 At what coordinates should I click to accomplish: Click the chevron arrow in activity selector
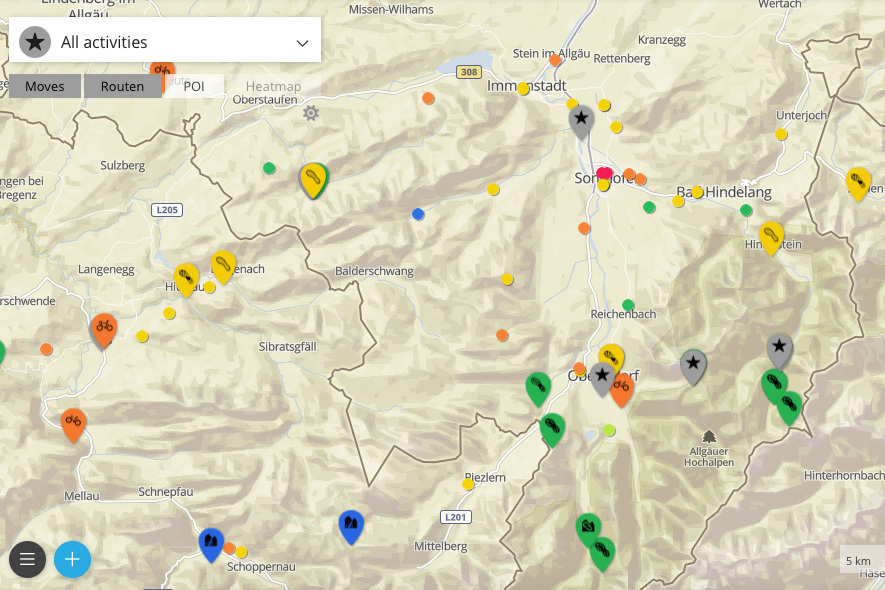click(x=303, y=43)
